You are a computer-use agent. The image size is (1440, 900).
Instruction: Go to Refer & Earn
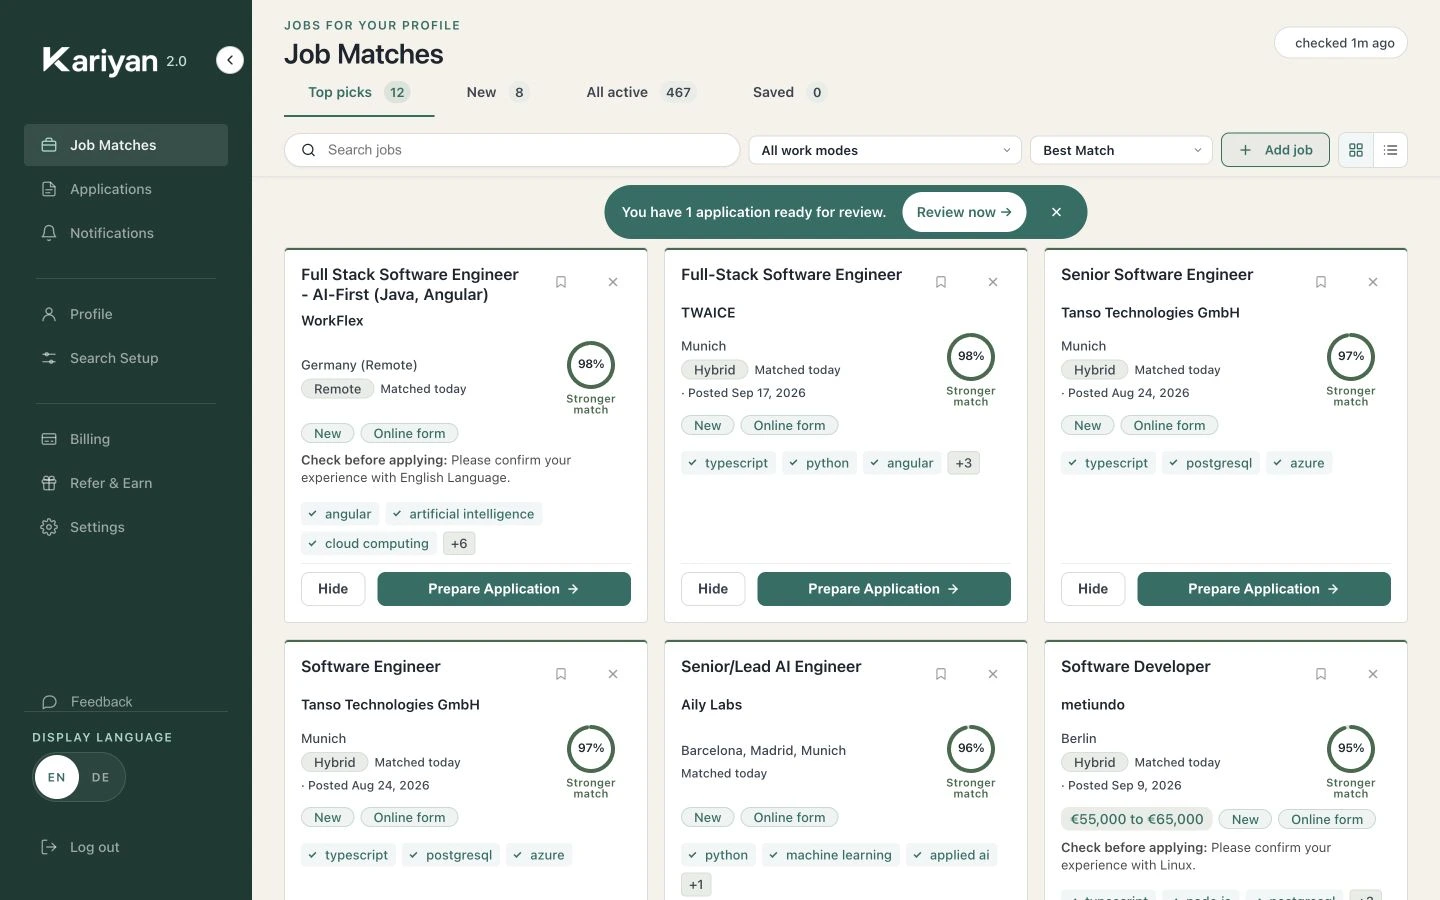coord(126,483)
